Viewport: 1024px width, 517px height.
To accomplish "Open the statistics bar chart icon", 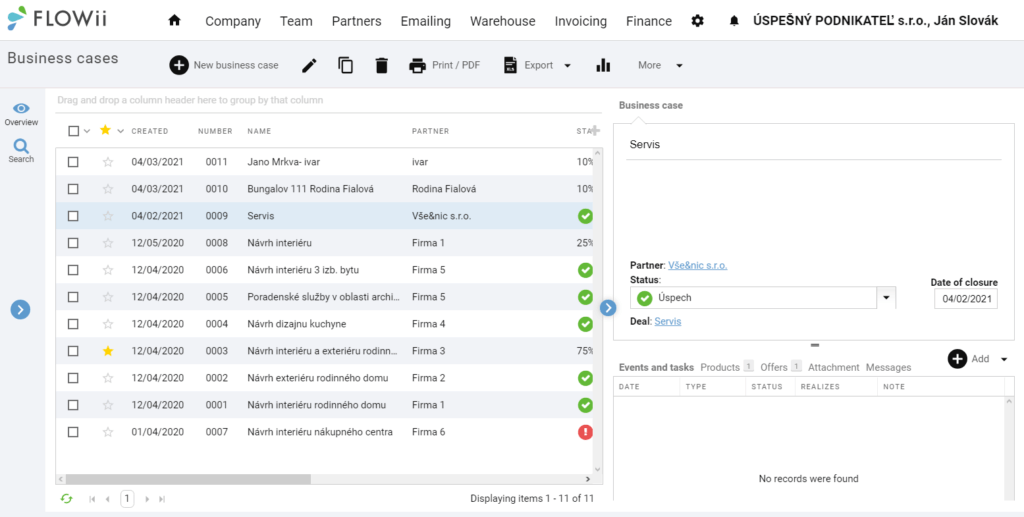I will pyautogui.click(x=603, y=65).
